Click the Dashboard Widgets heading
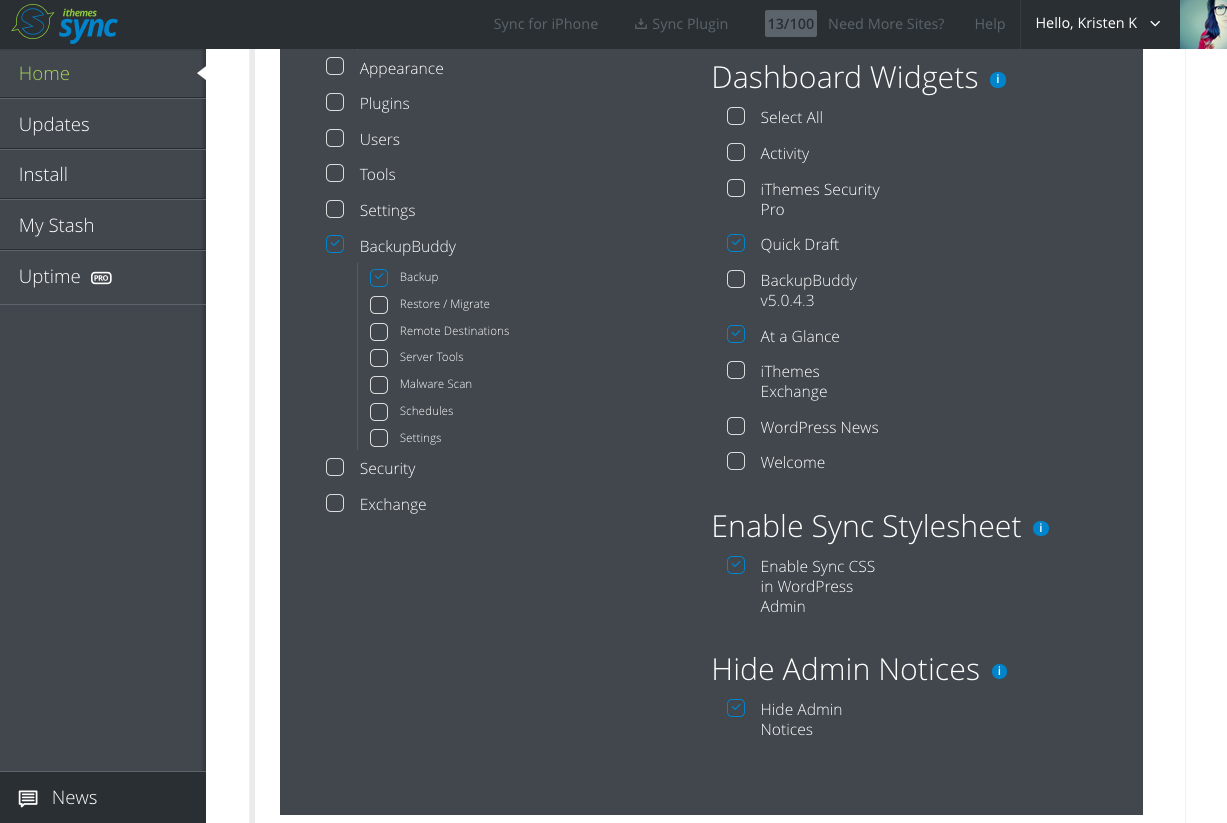 [845, 78]
